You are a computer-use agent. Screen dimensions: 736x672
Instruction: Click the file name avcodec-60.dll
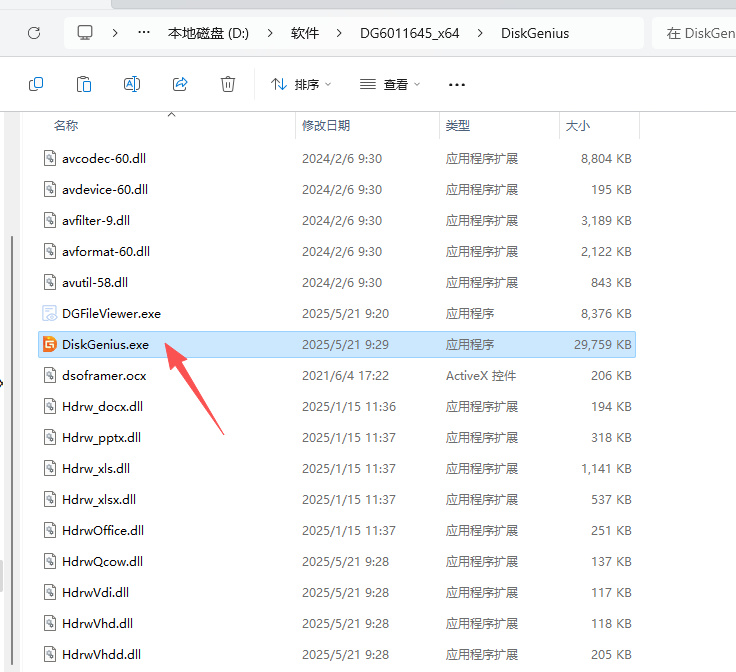coord(104,159)
